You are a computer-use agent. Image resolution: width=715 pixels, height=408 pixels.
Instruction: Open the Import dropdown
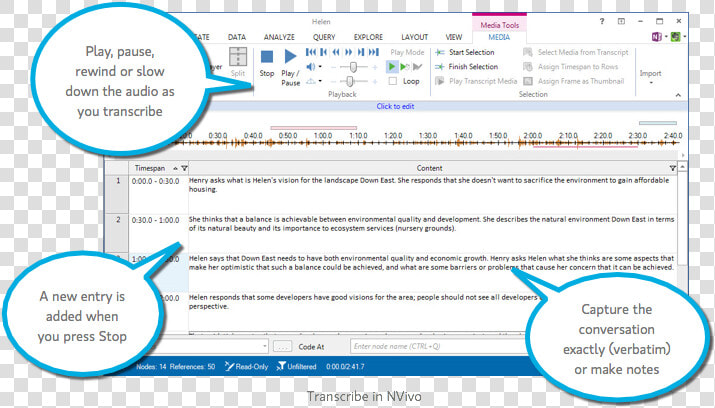pyautogui.click(x=650, y=76)
